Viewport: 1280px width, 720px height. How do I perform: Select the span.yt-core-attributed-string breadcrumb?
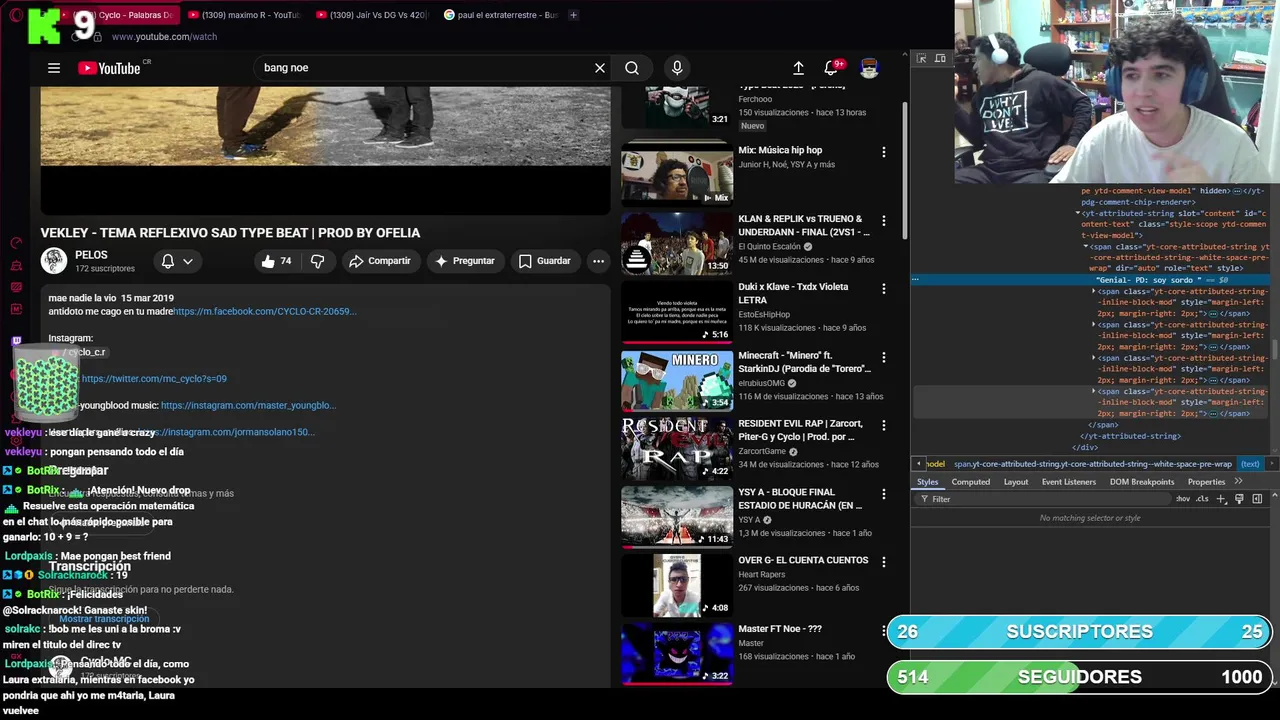click(x=1092, y=464)
